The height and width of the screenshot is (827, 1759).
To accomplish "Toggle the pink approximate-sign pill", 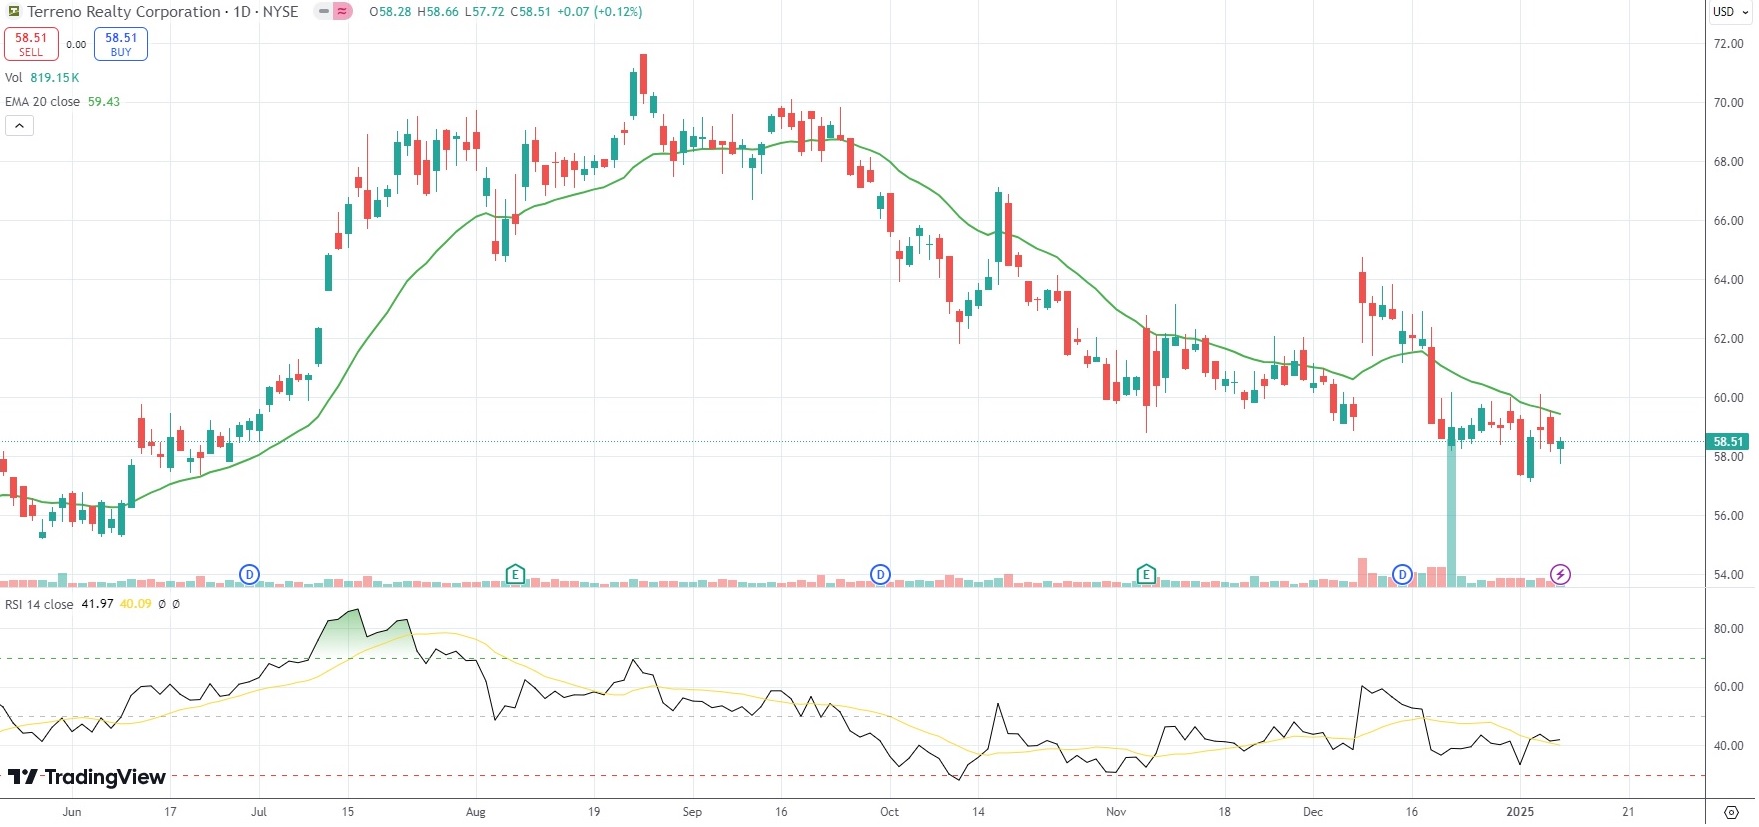I will 342,12.
